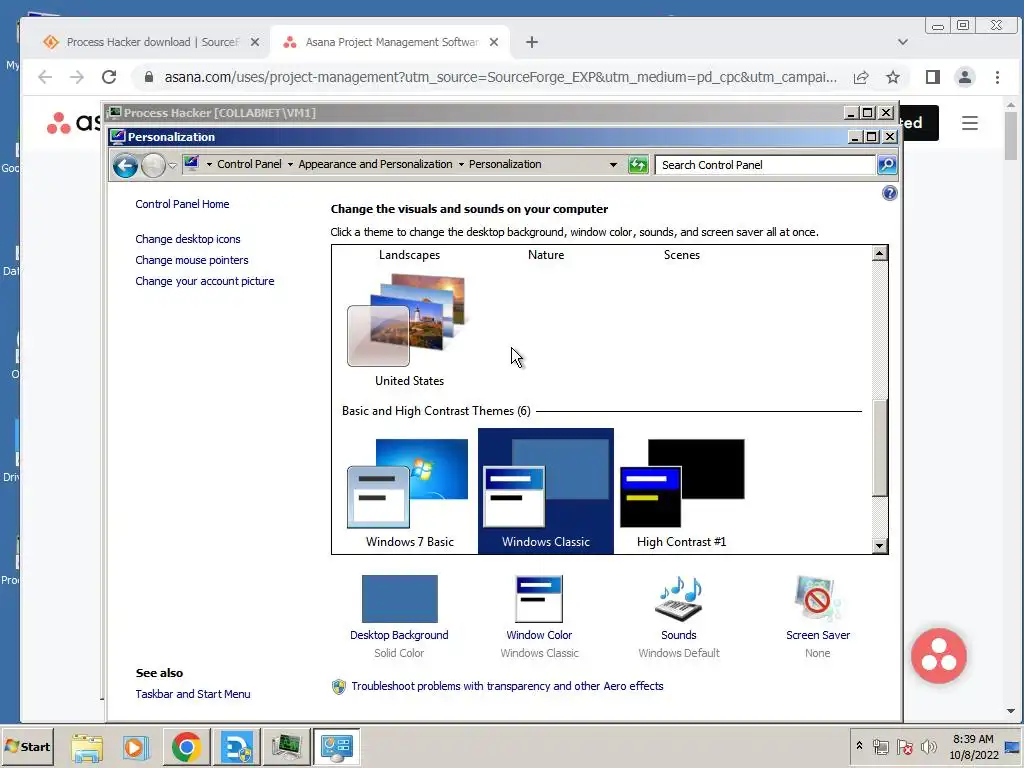Open Control Panel help icon
Image resolution: width=1024 pixels, height=768 pixels.
point(889,193)
